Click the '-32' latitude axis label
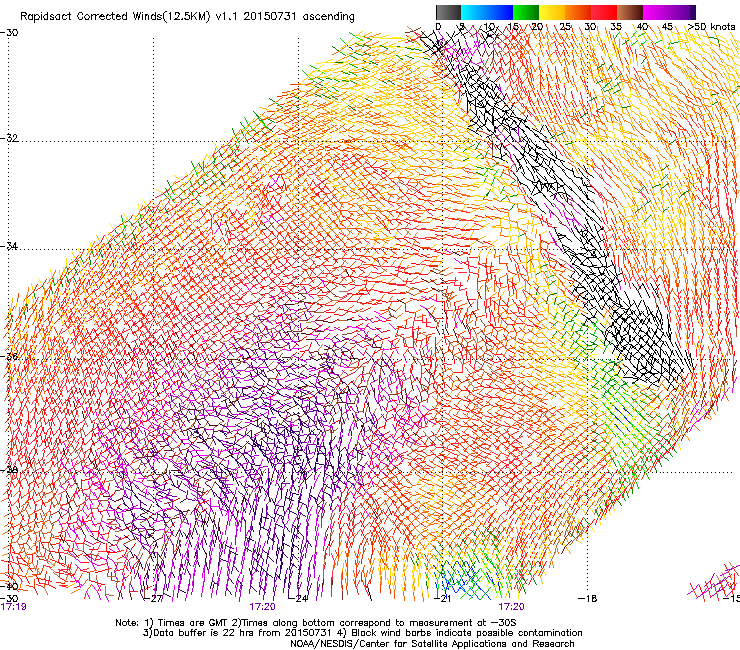 pos(9,138)
